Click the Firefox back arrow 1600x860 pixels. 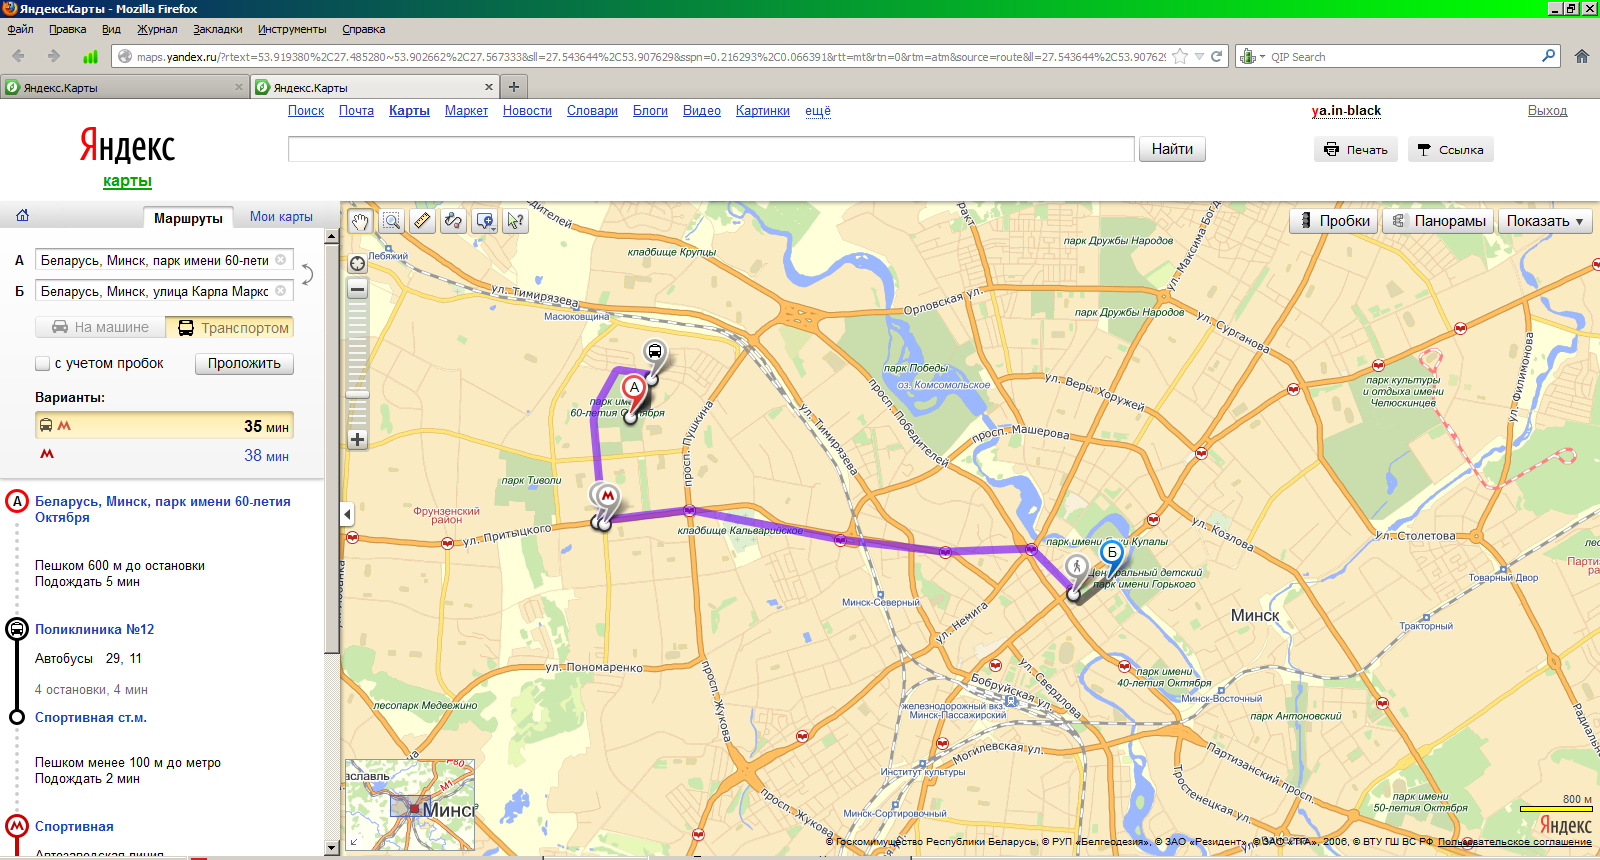[x=18, y=56]
